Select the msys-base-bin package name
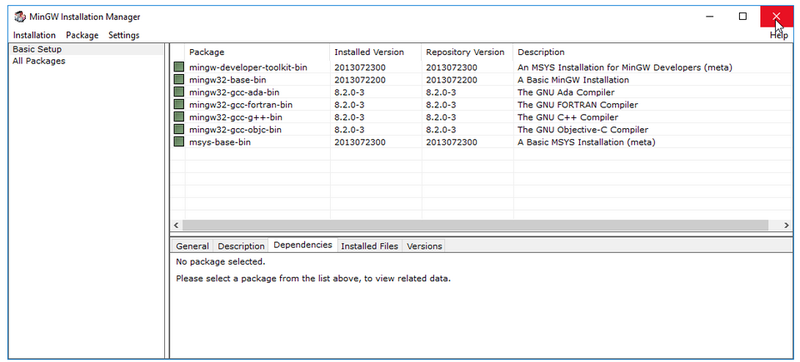 point(220,142)
